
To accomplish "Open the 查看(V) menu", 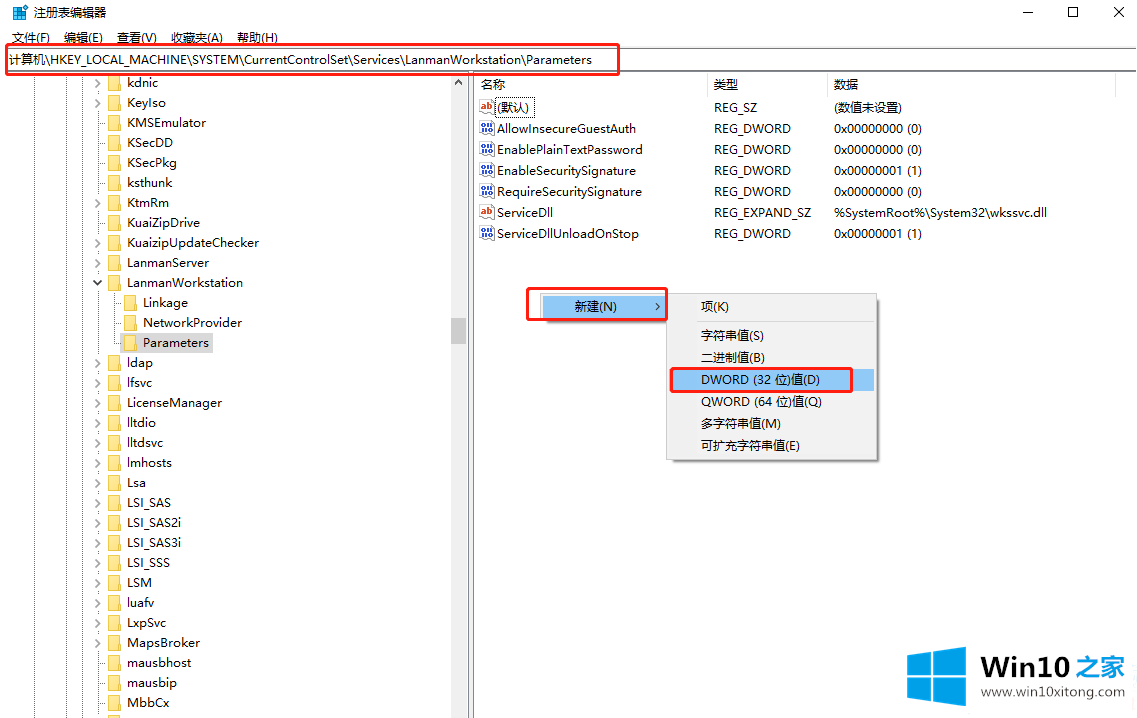I will tap(136, 38).
